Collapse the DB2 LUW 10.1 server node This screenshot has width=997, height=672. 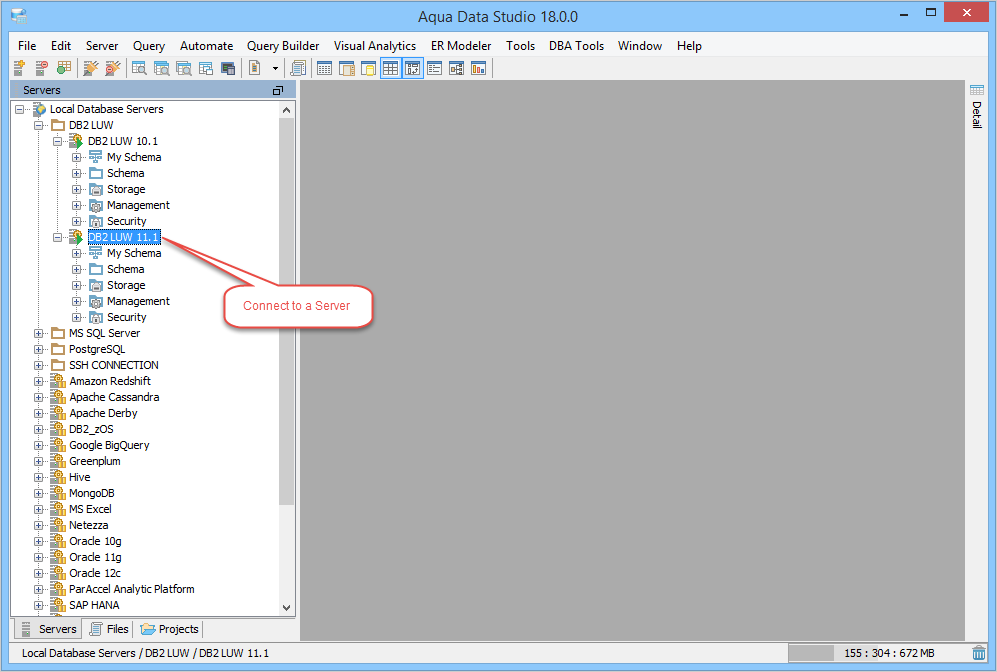pyautogui.click(x=58, y=141)
